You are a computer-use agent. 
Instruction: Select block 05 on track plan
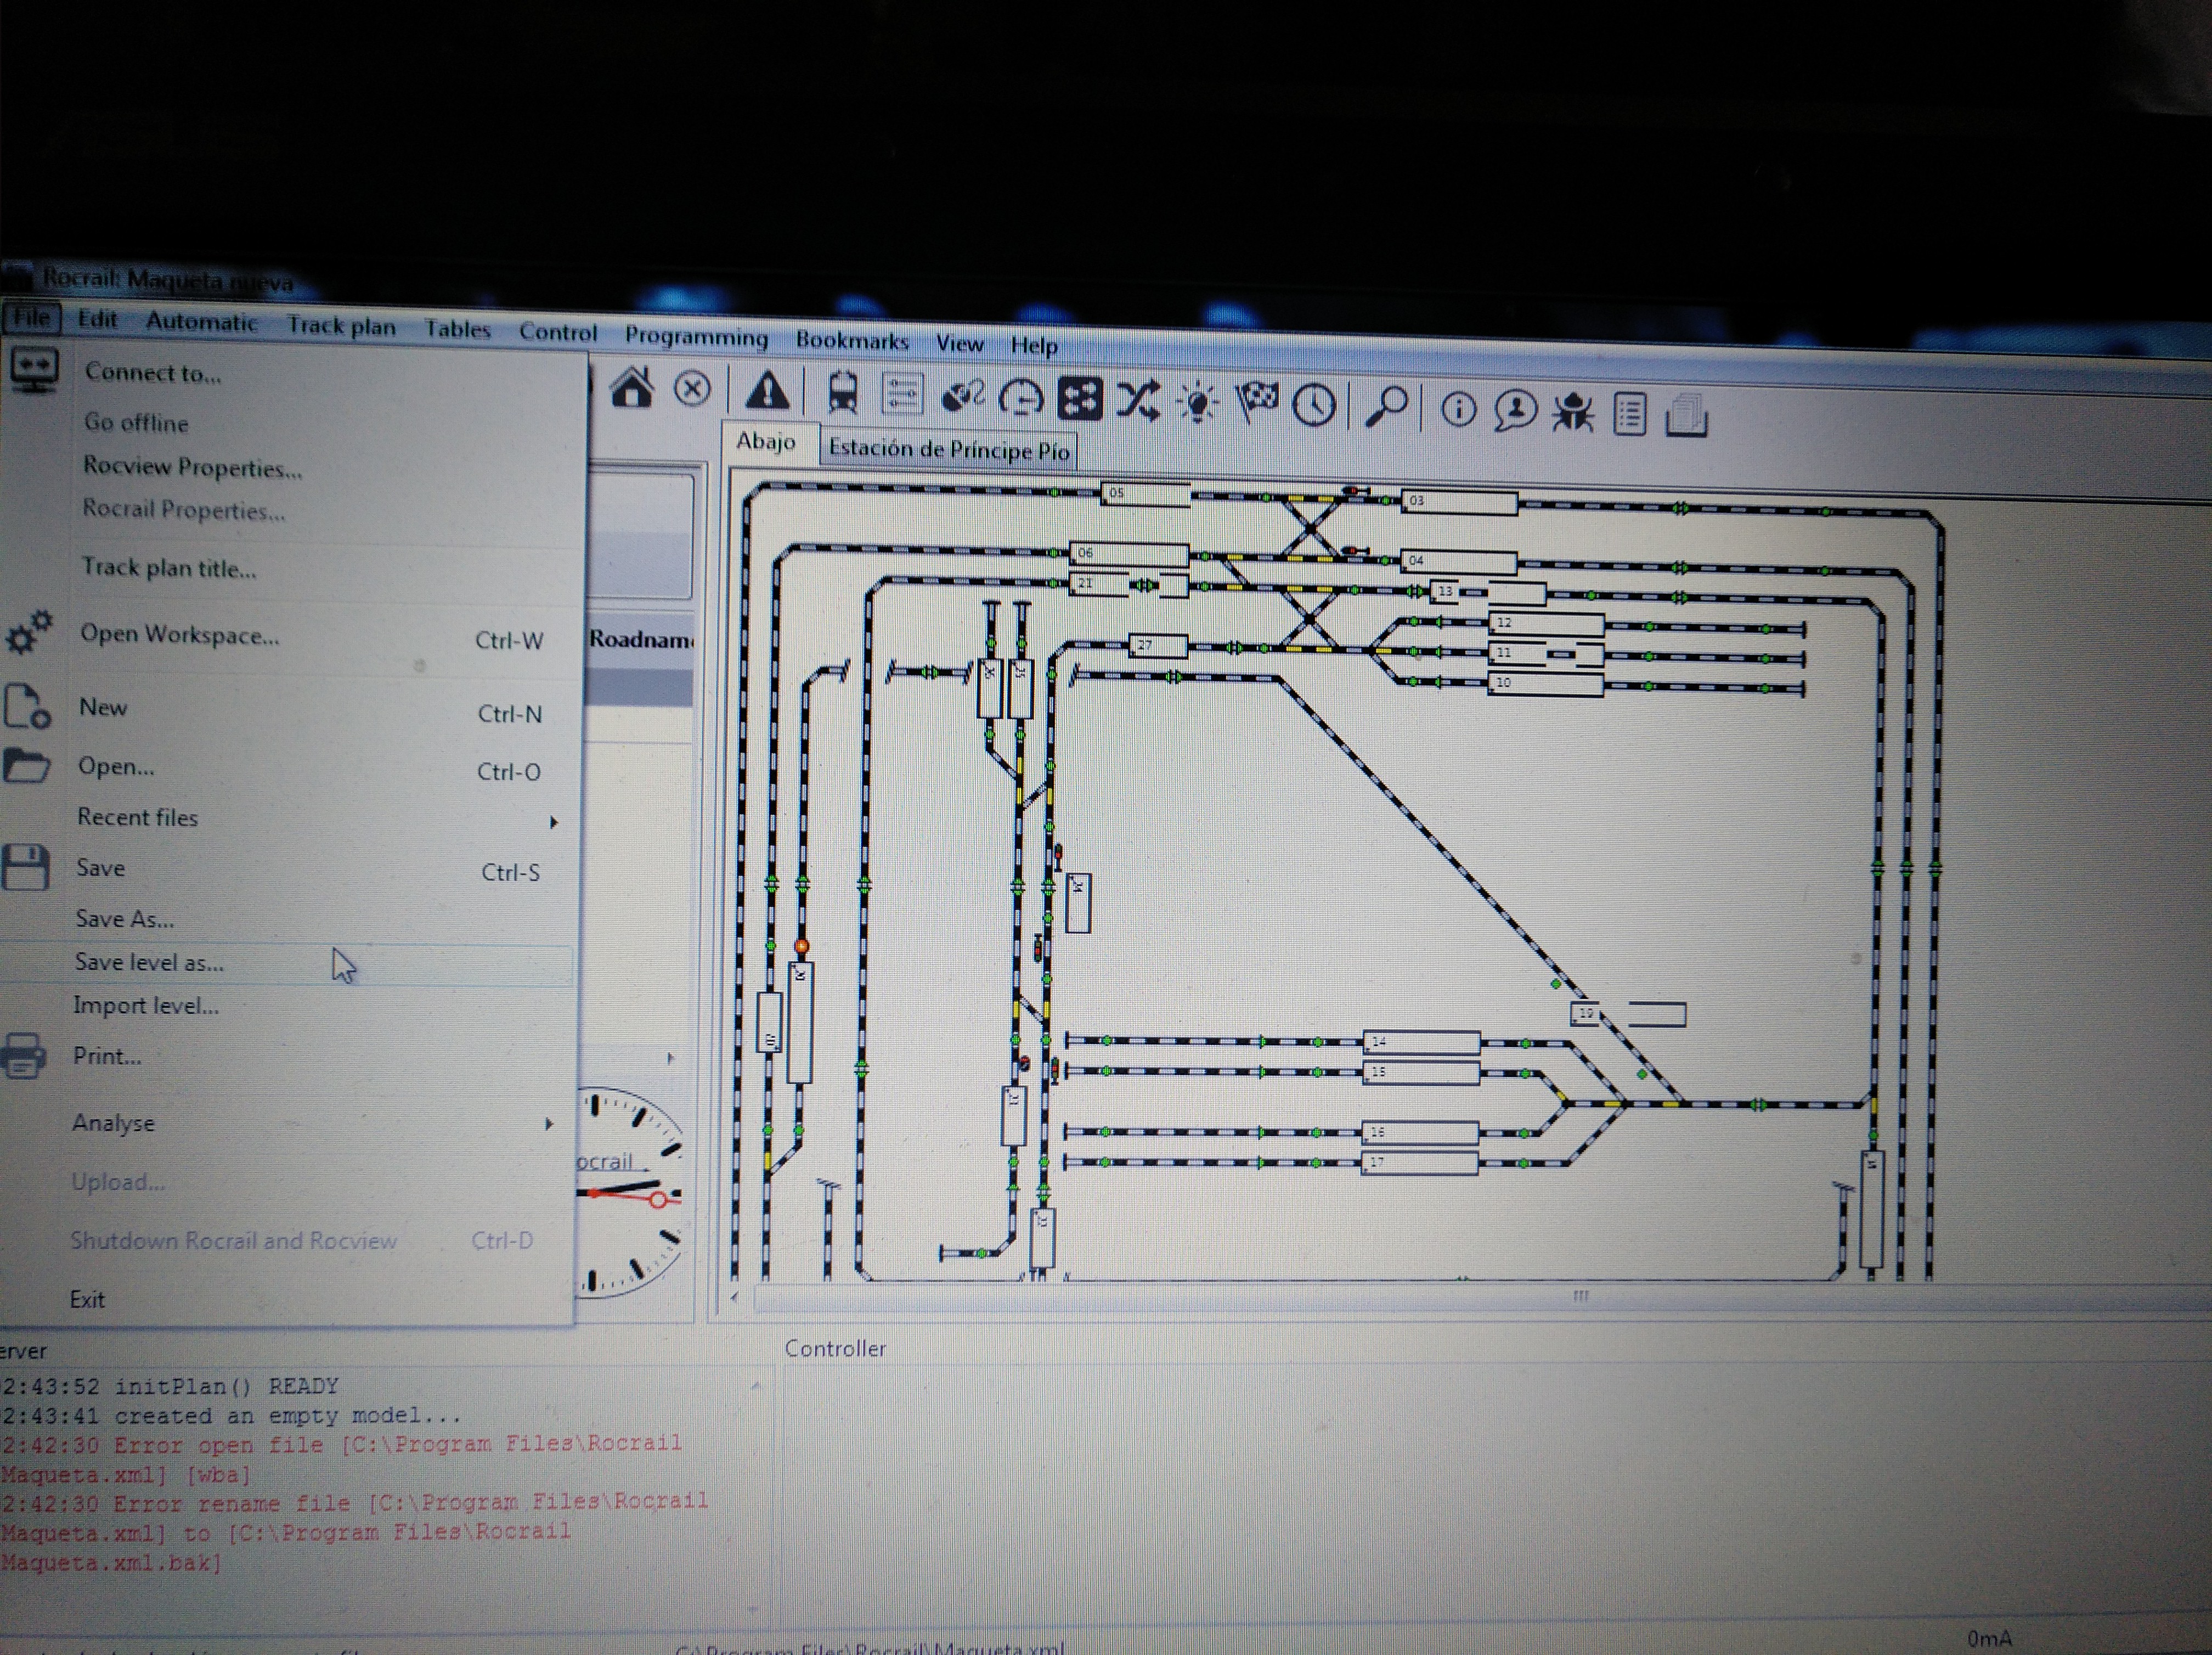point(1145,494)
